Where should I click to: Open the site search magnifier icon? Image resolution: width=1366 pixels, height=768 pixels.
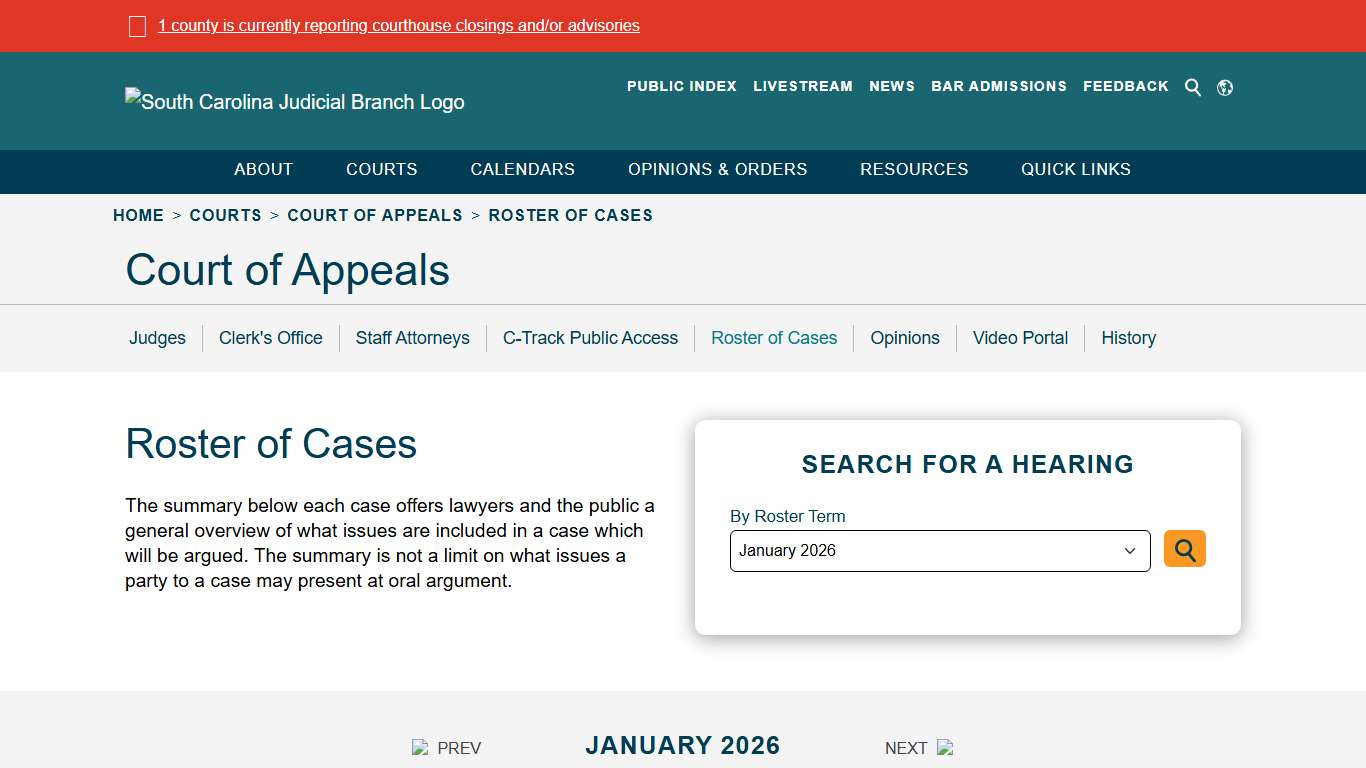pyautogui.click(x=1192, y=87)
